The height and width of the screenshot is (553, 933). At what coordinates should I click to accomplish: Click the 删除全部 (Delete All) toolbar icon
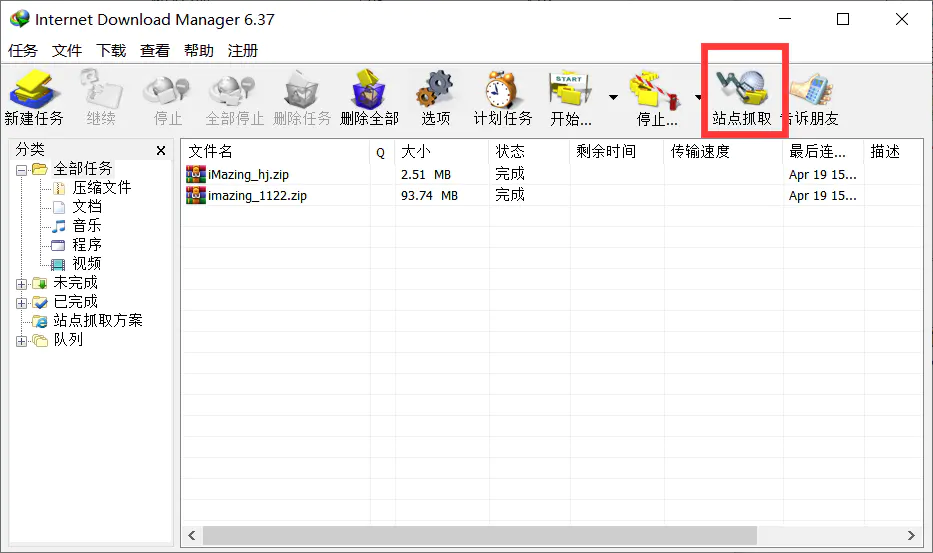click(x=369, y=97)
